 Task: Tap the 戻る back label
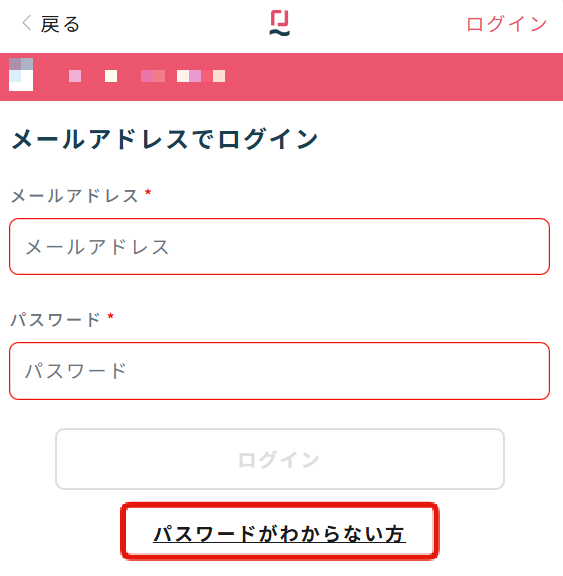(x=60, y=24)
